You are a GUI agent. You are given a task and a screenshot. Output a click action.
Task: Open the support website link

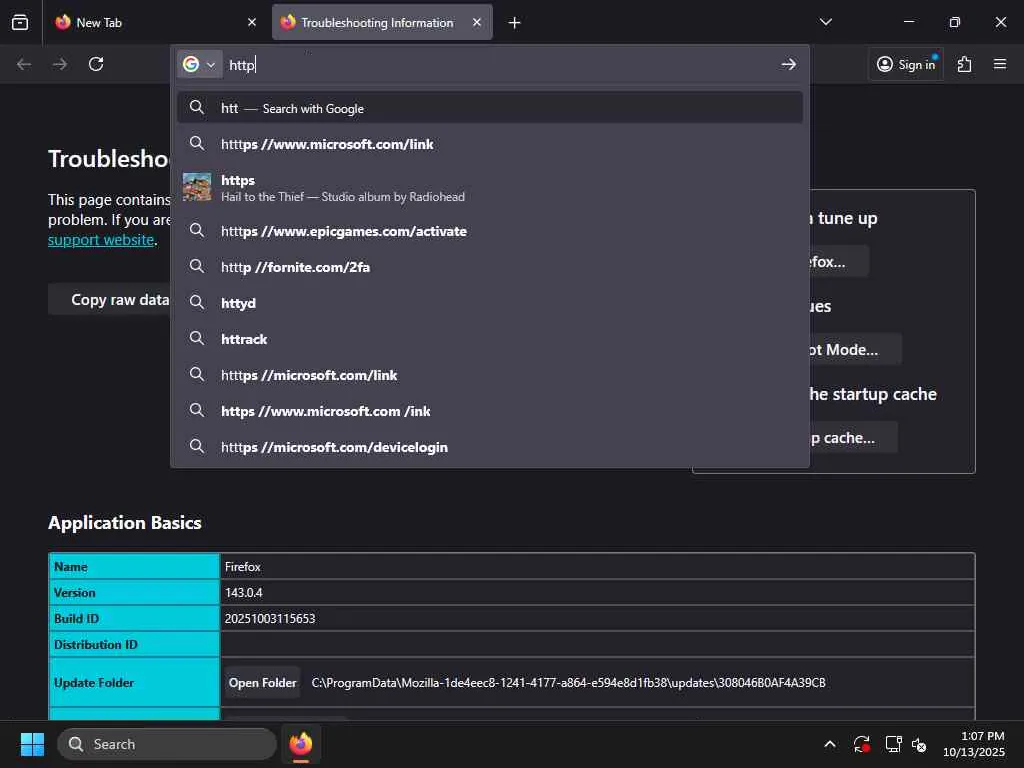click(x=101, y=240)
